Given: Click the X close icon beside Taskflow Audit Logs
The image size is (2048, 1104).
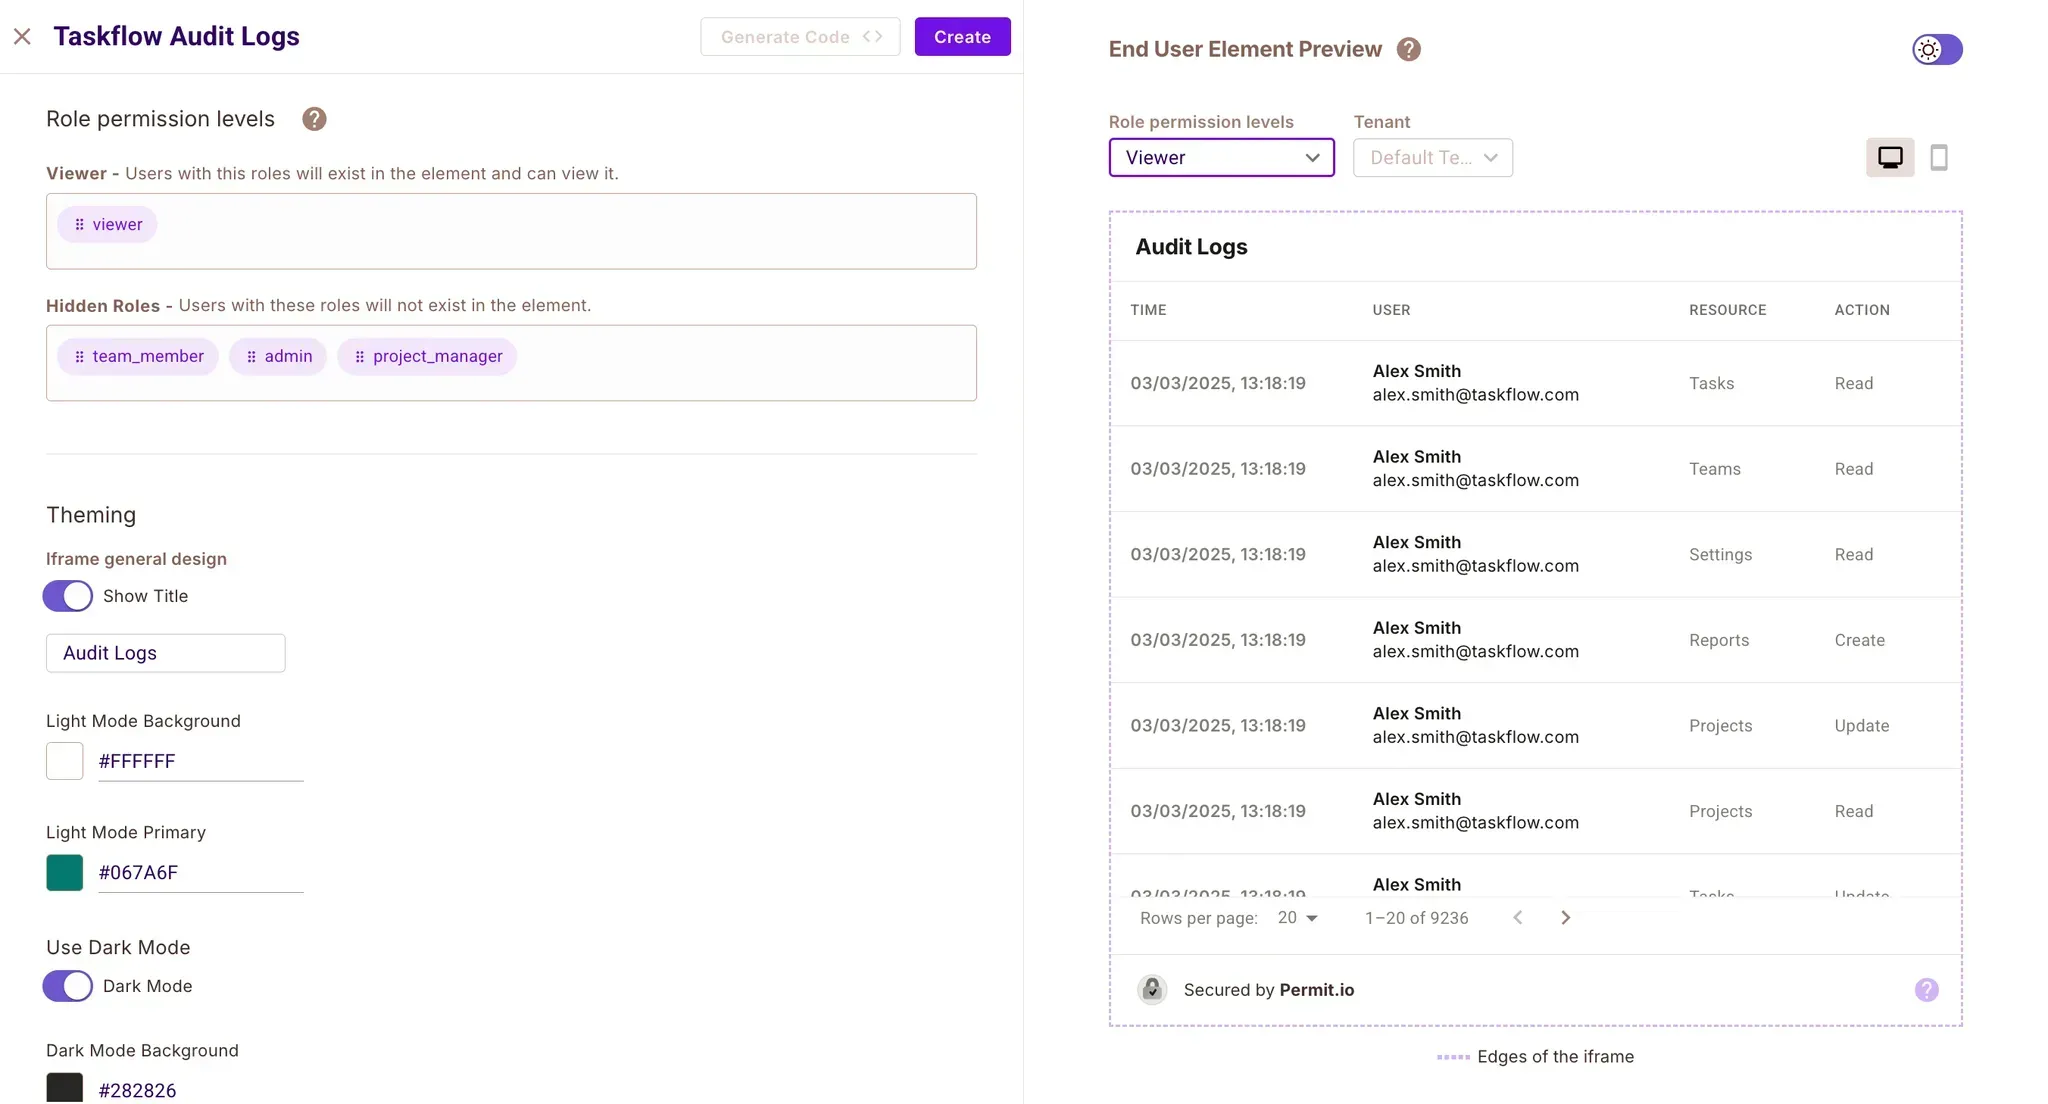Looking at the screenshot, I should click(x=22, y=37).
